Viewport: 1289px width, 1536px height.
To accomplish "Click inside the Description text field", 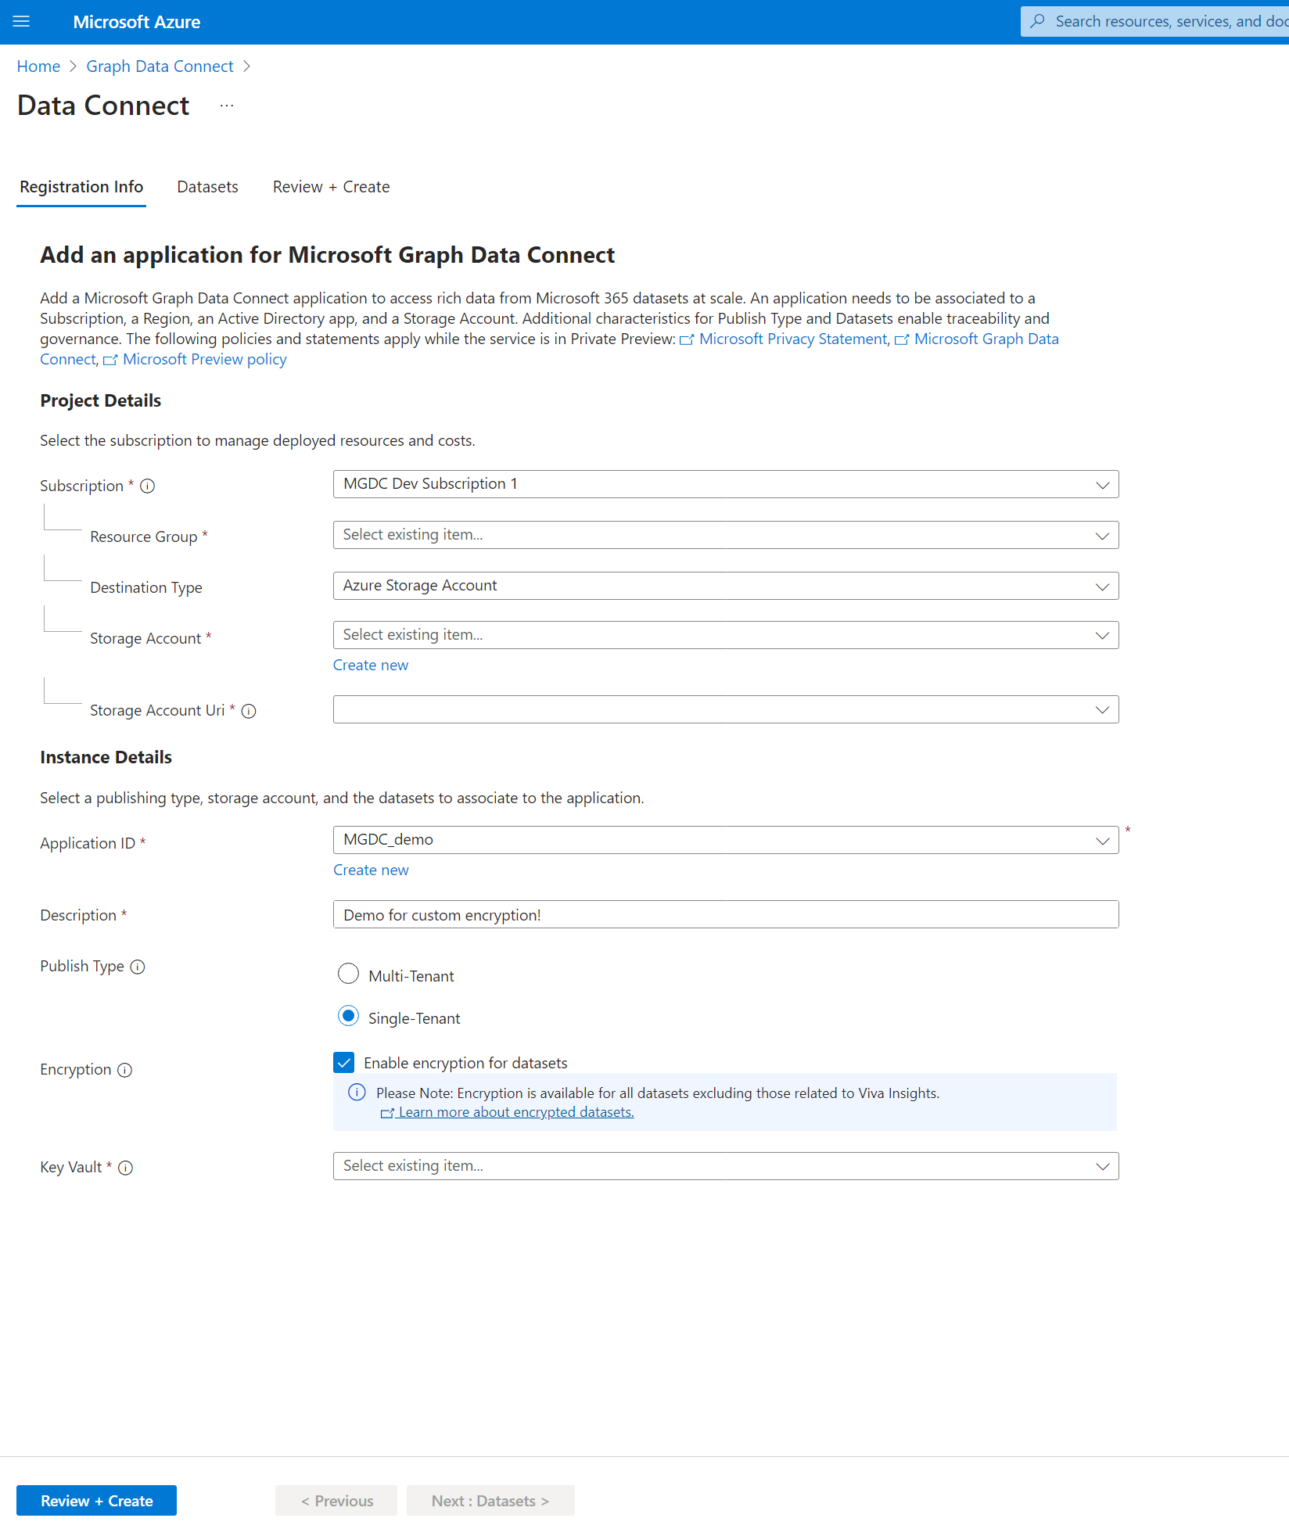I will coord(725,914).
